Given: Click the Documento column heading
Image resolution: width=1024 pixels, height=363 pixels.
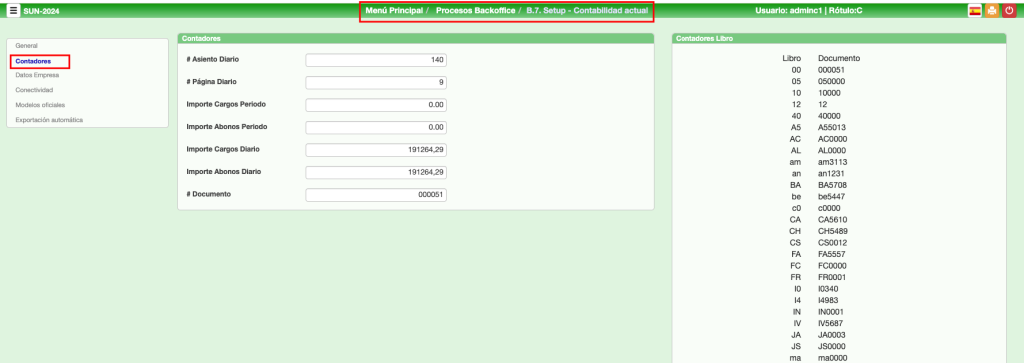Looking at the screenshot, I should point(839,58).
